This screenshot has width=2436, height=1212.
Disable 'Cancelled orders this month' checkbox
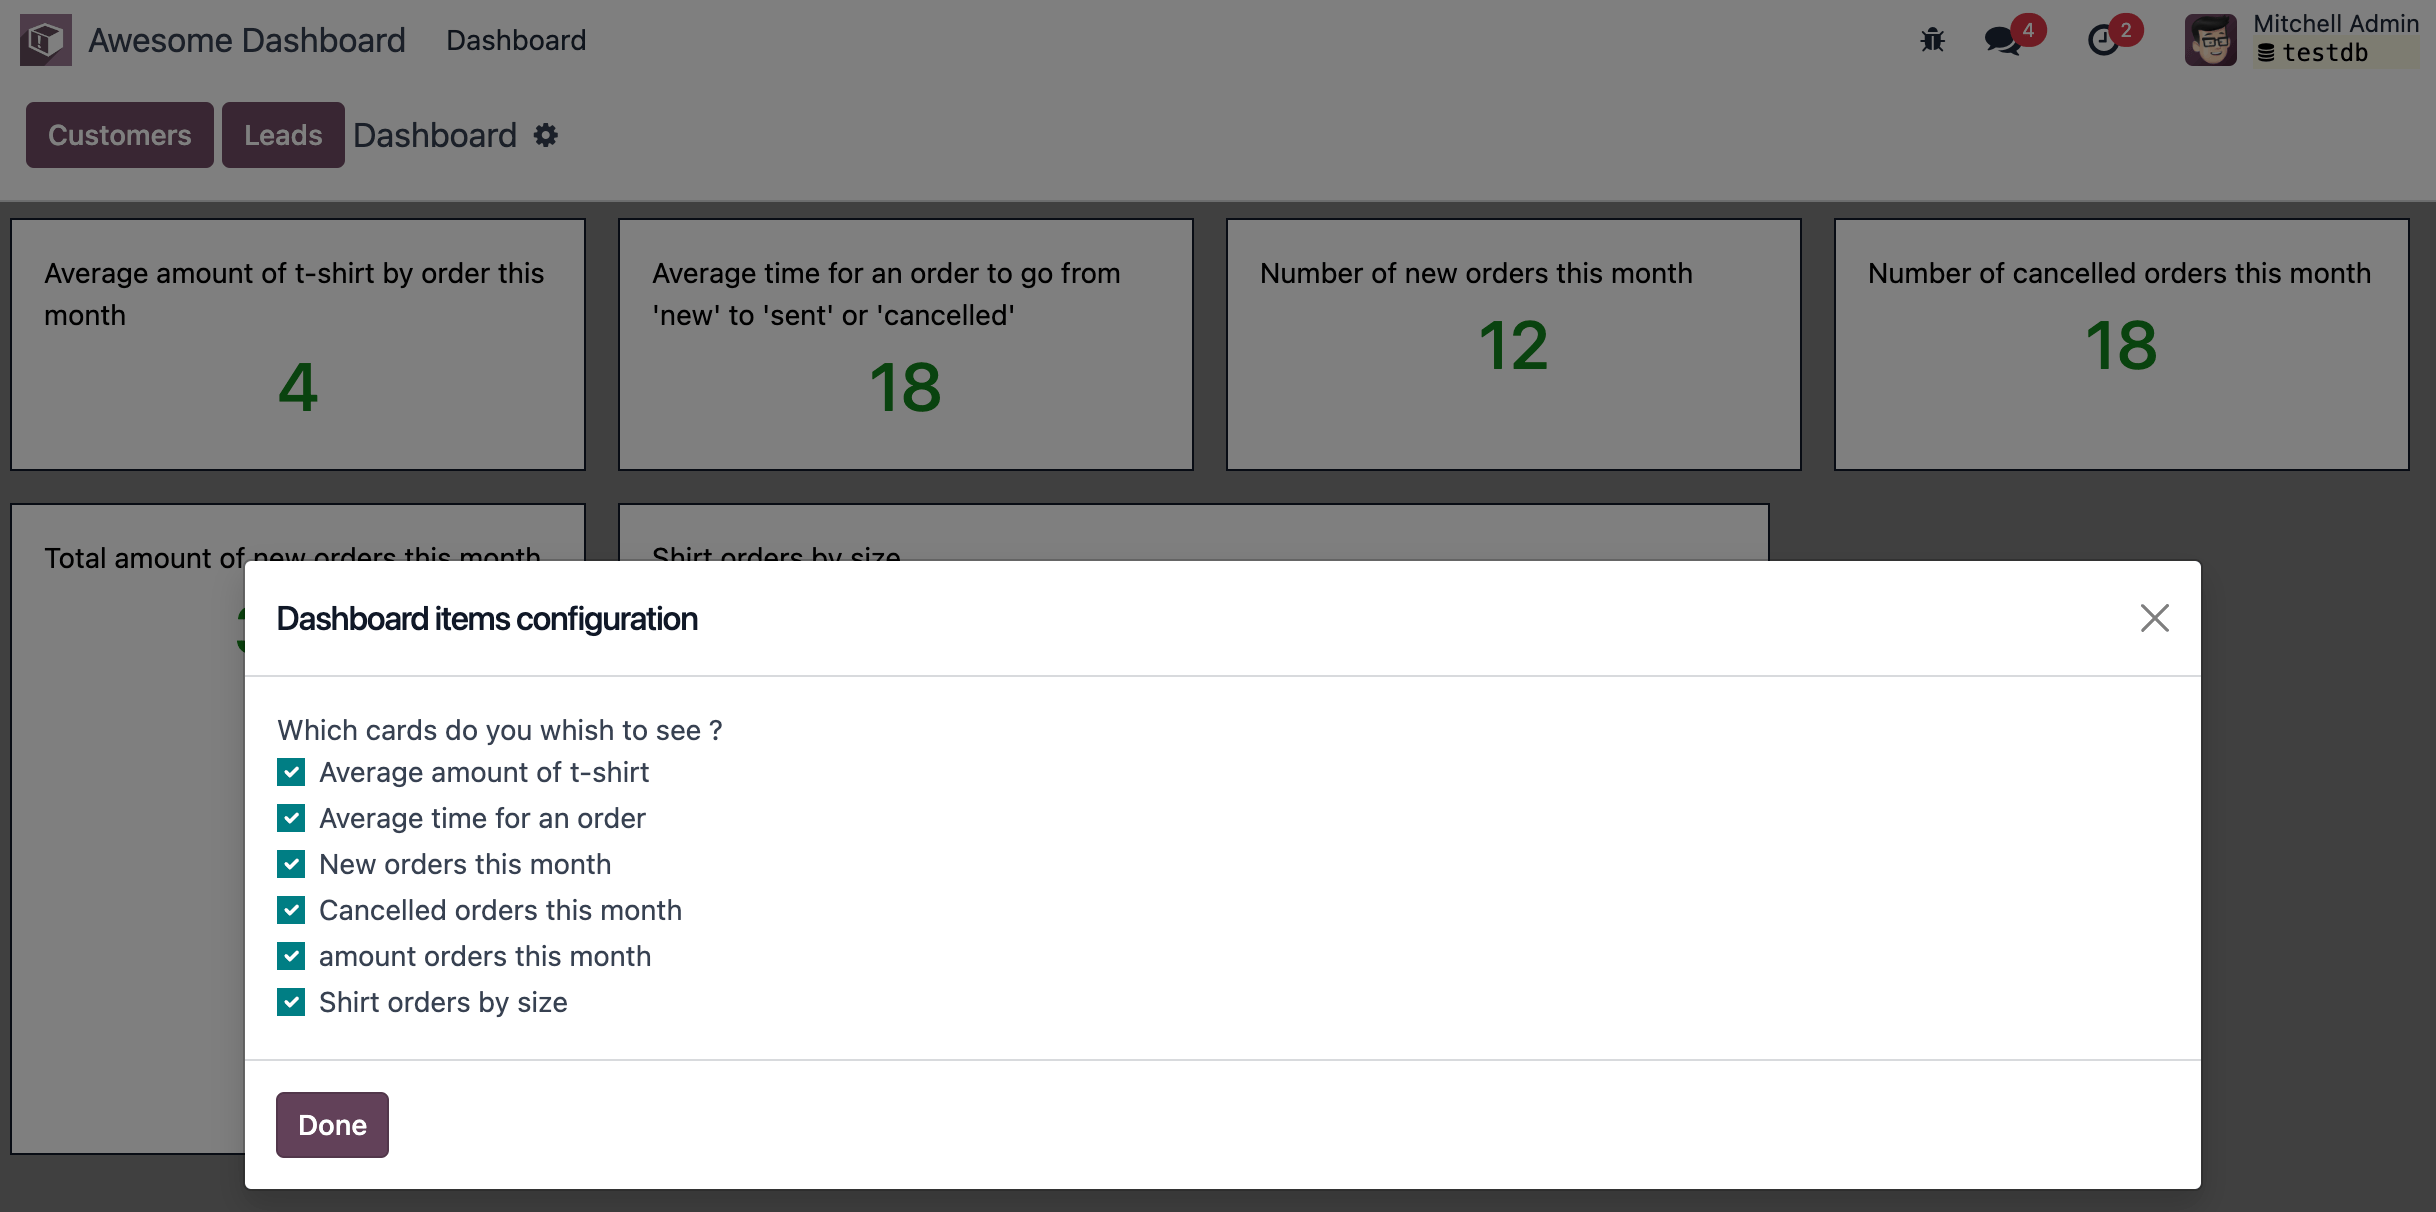pyautogui.click(x=294, y=909)
